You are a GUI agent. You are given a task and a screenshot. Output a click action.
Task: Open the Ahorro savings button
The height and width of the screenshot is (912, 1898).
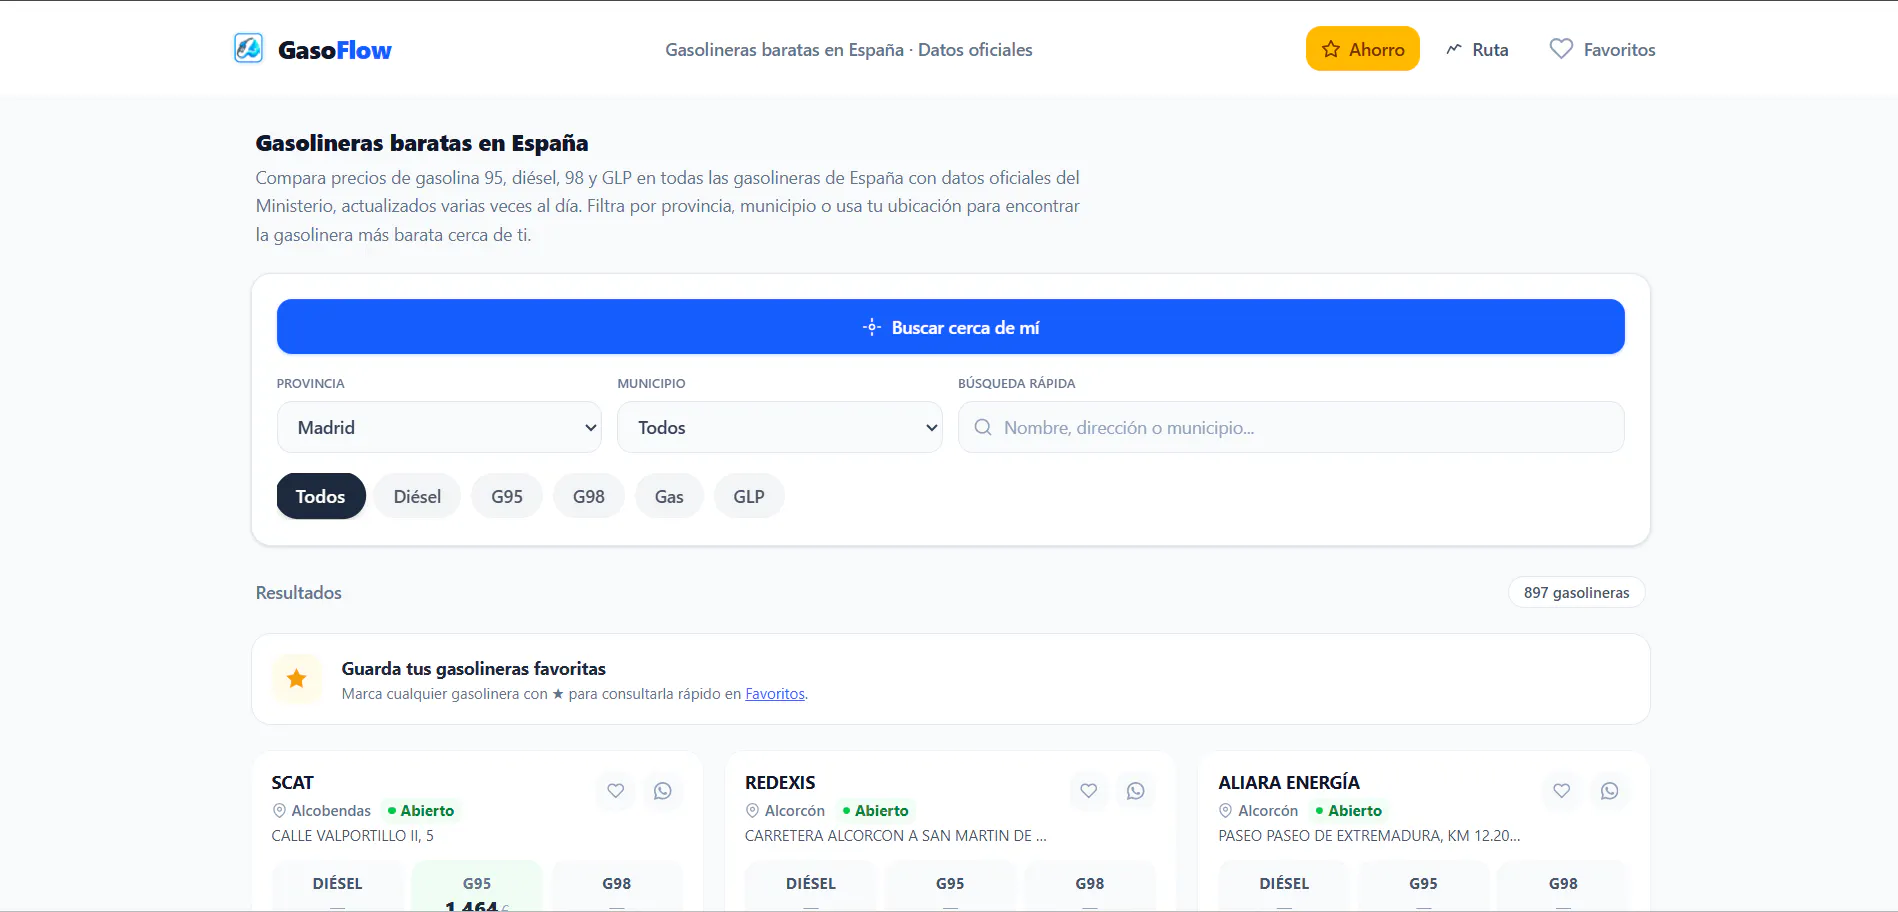click(1362, 49)
